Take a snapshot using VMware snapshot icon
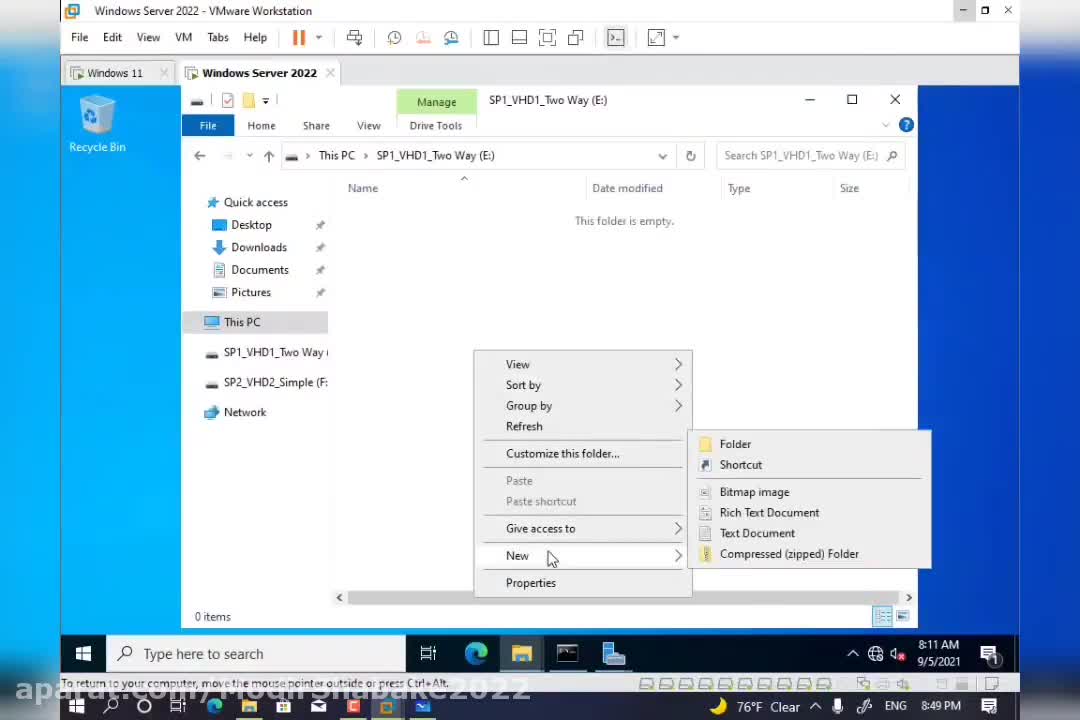Screen dimensions: 1080x720 pyautogui.click(x=394, y=38)
